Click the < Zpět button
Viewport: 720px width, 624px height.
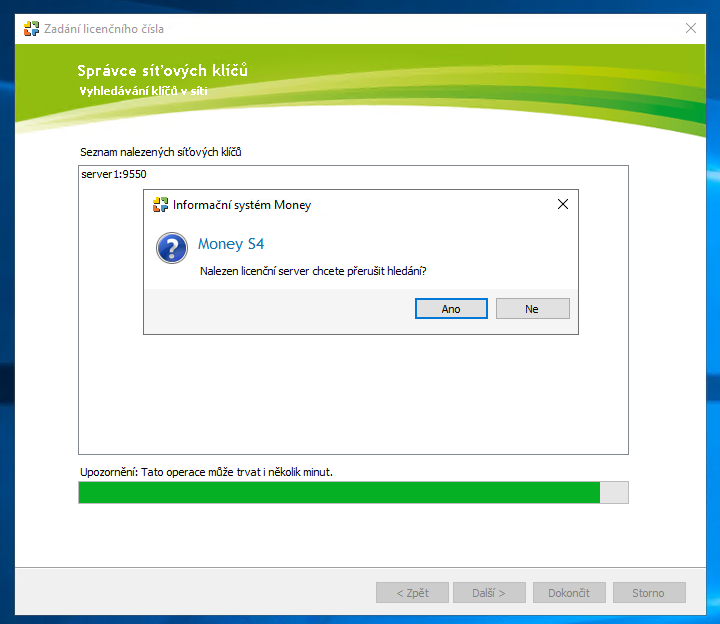pyautogui.click(x=412, y=593)
